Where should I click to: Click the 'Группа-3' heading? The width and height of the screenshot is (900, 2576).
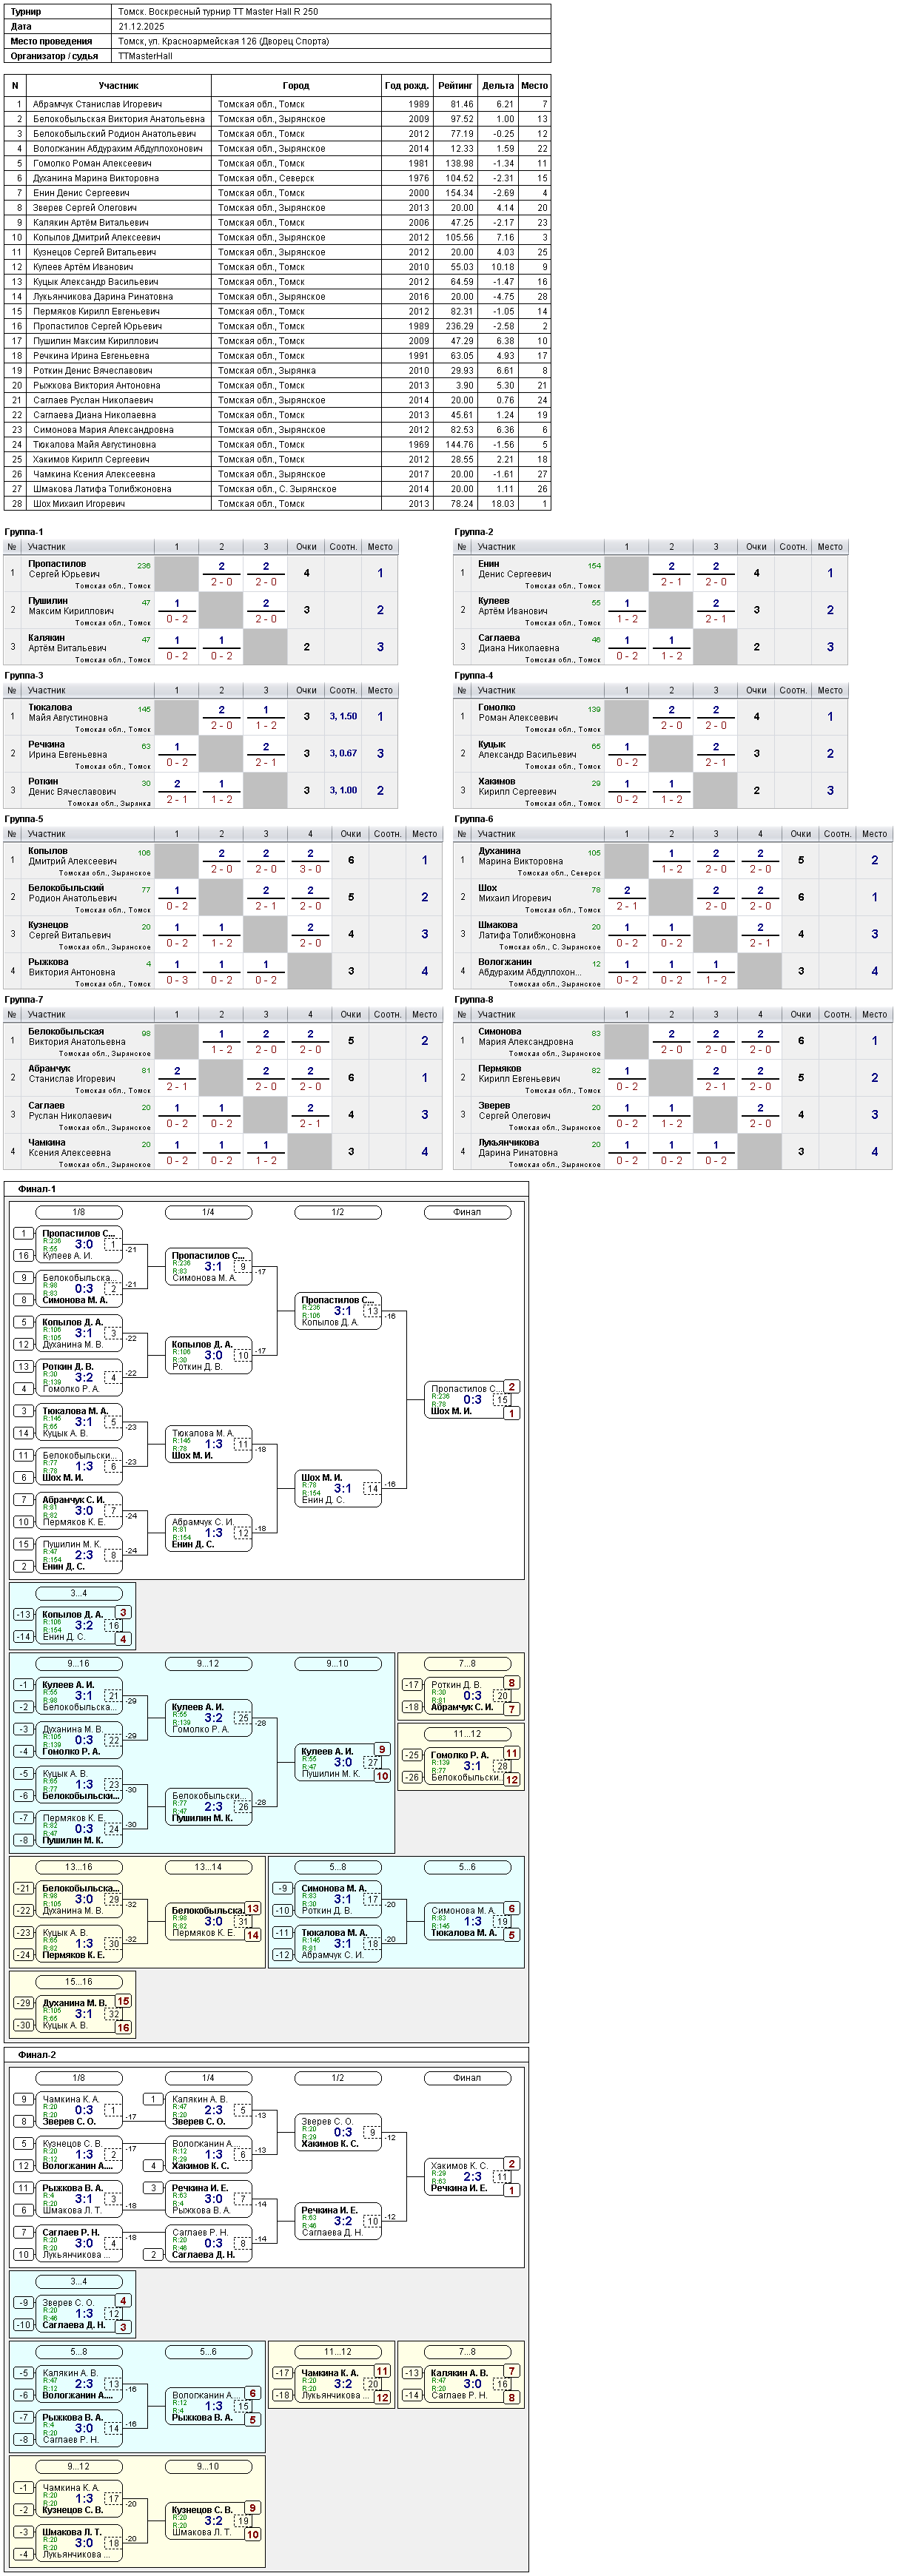tap(24, 675)
